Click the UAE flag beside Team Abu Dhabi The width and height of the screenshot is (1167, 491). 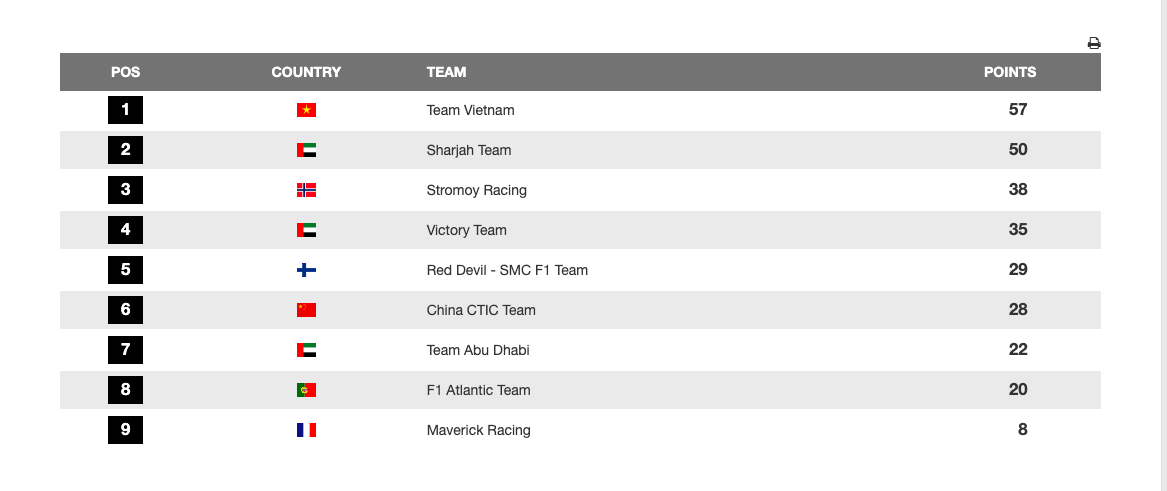[x=306, y=350]
